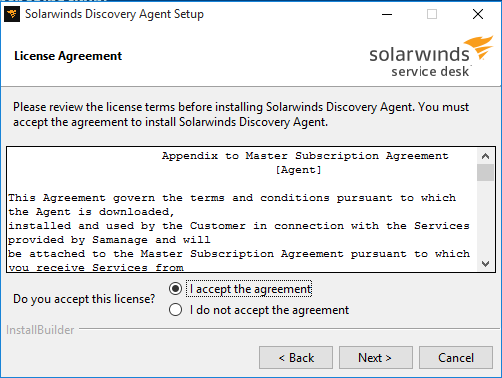Screen dimensions: 502x378
Task: Click the "License Agreement" heading
Action: point(68,56)
